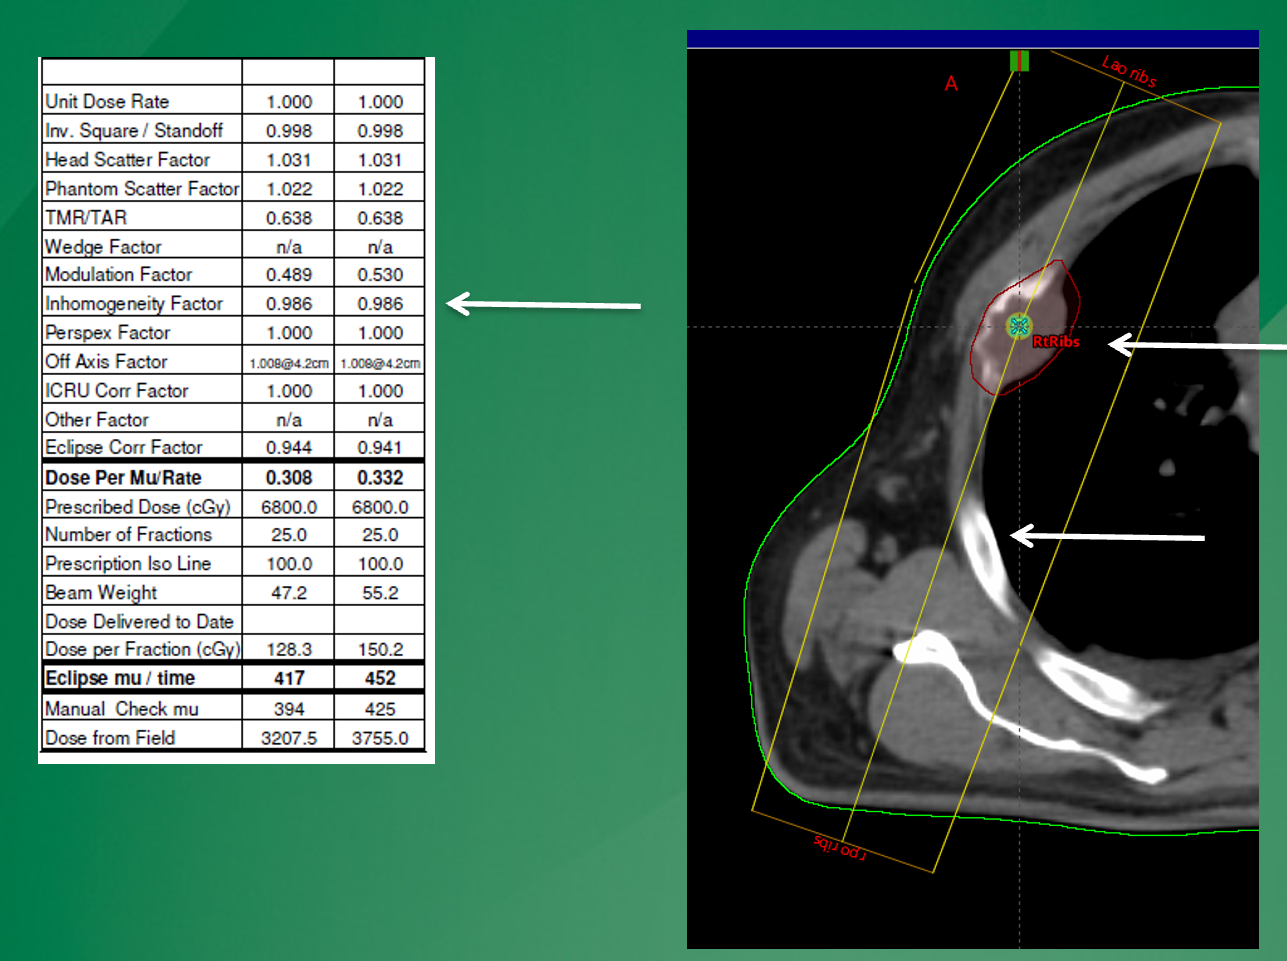Click the red 'A' anterior orientation label
Screen dimensions: 1287x961
(x=951, y=84)
